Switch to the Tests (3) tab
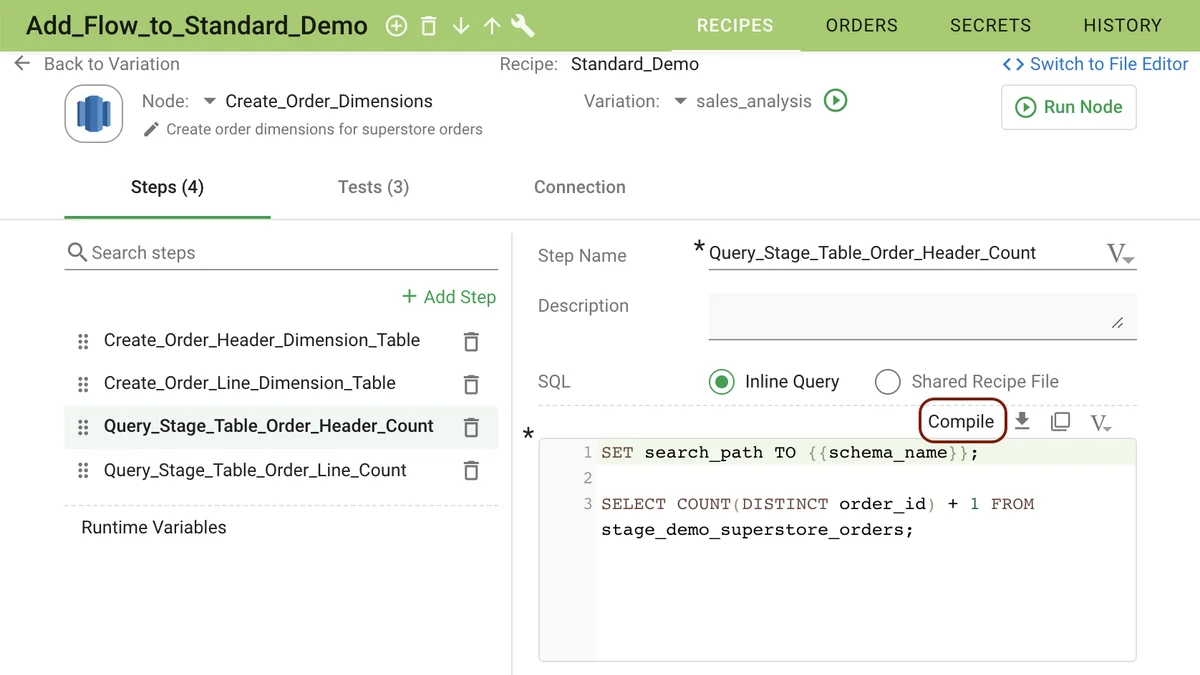 click(x=373, y=187)
